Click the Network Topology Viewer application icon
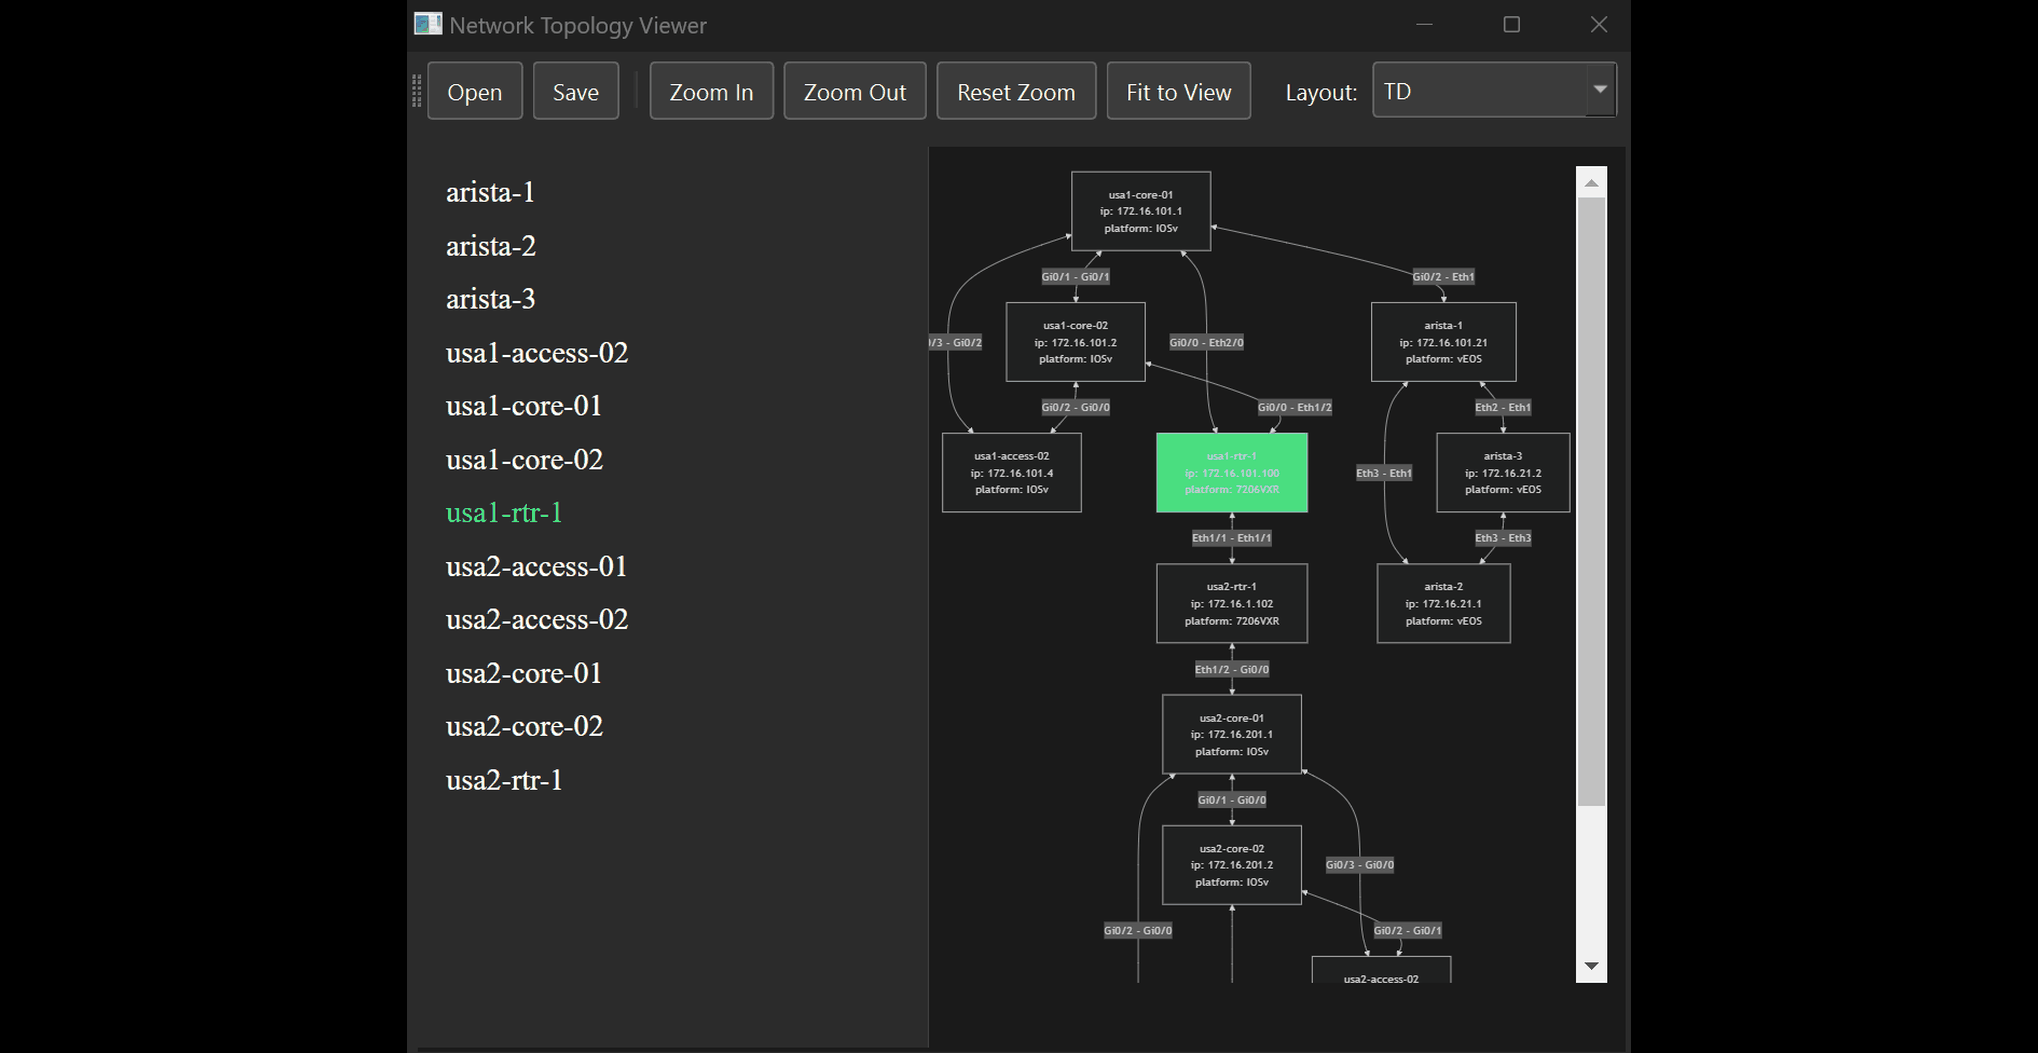The image size is (2038, 1053). pyautogui.click(x=427, y=24)
